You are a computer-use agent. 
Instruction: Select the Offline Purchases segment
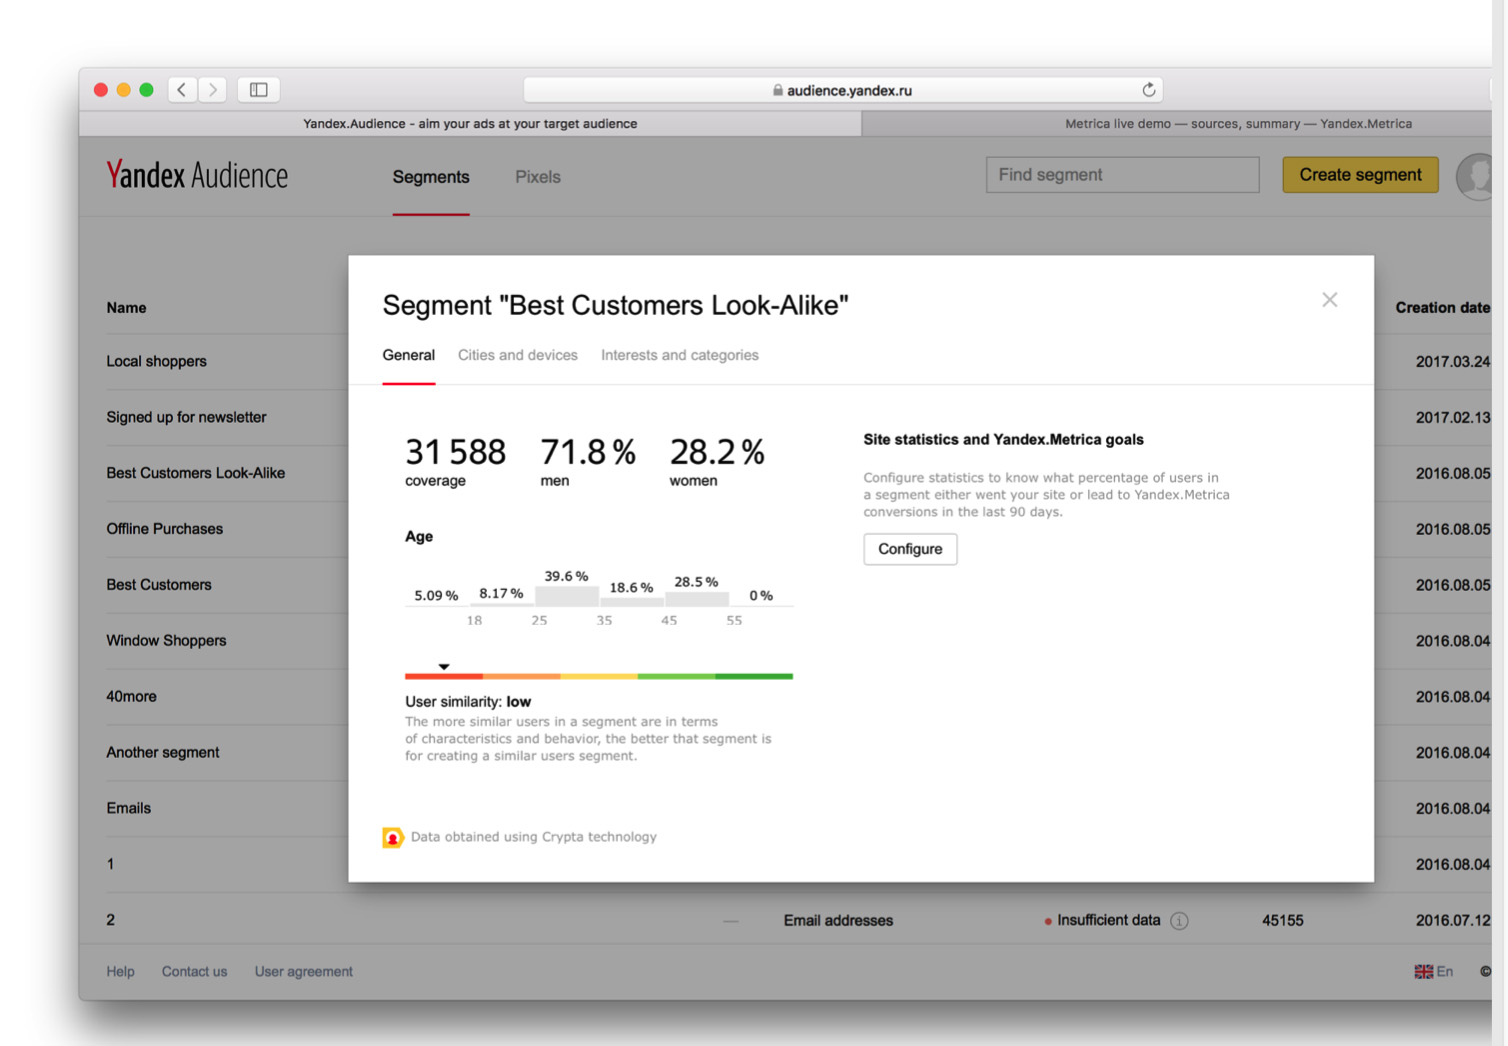point(164,529)
